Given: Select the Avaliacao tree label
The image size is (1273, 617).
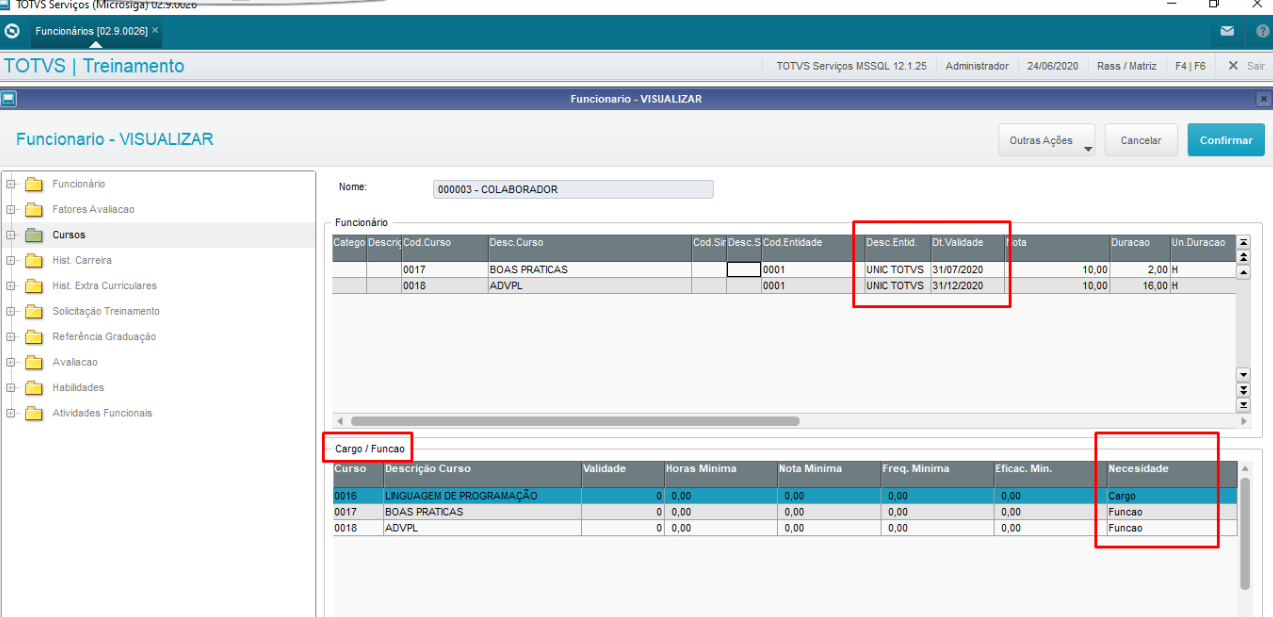Looking at the screenshot, I should [x=75, y=363].
